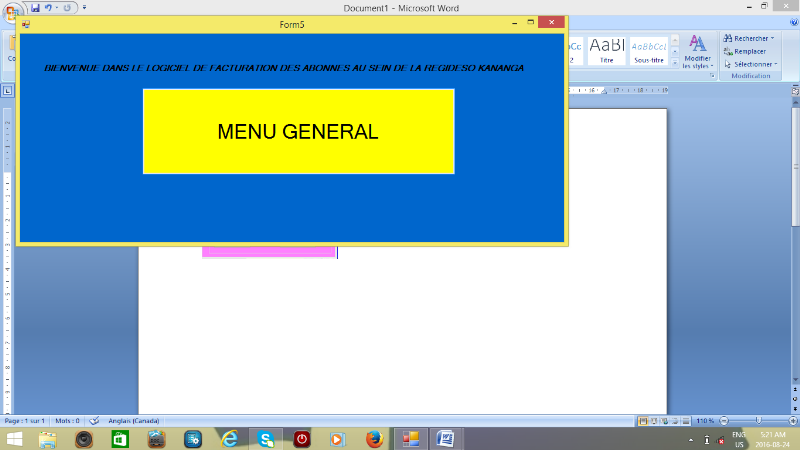The image size is (800, 450).
Task: Click the Word vertical scrollbar thumb
Action: click(x=795, y=166)
